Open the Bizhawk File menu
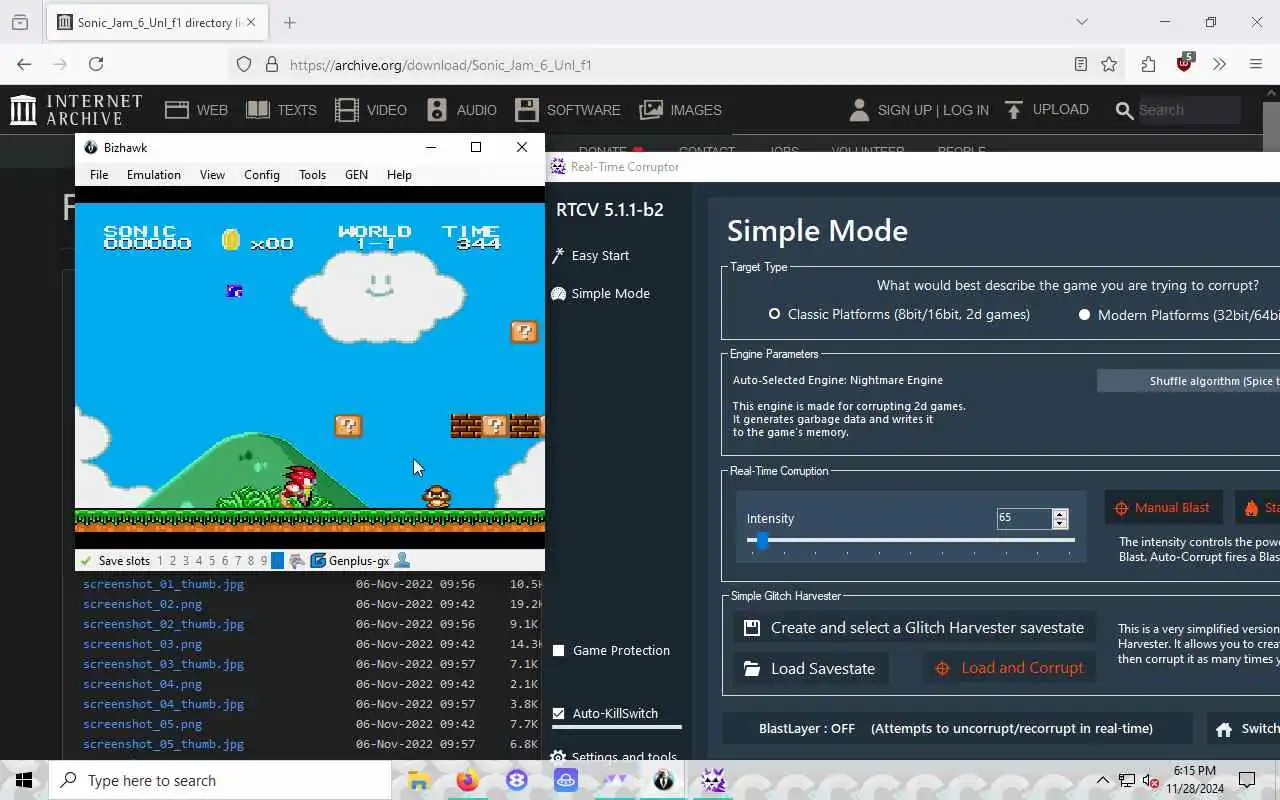The image size is (1280, 800). pos(99,174)
